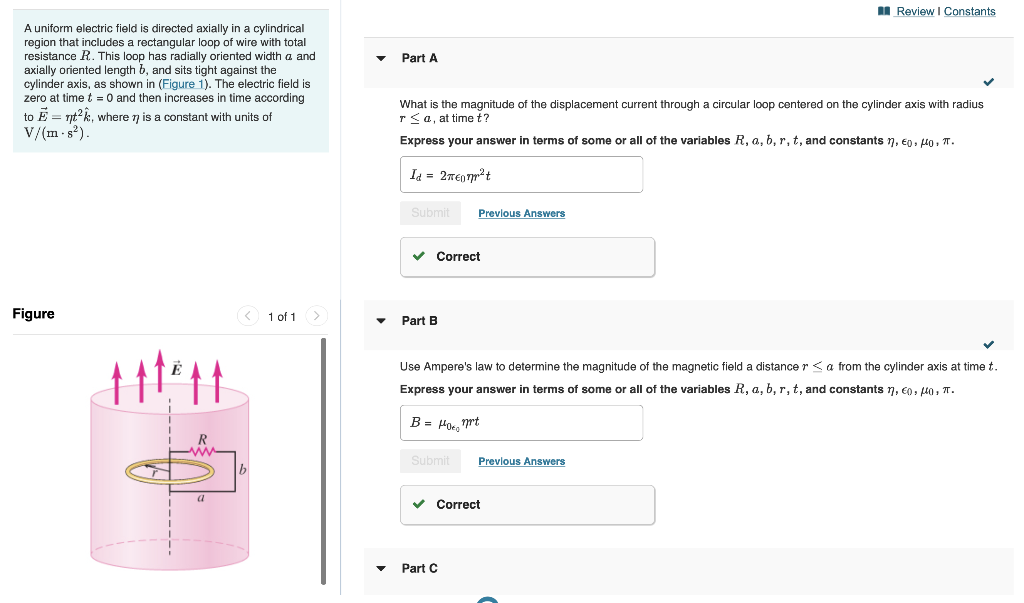Click the disabled Submit button in Part A

click(x=430, y=213)
